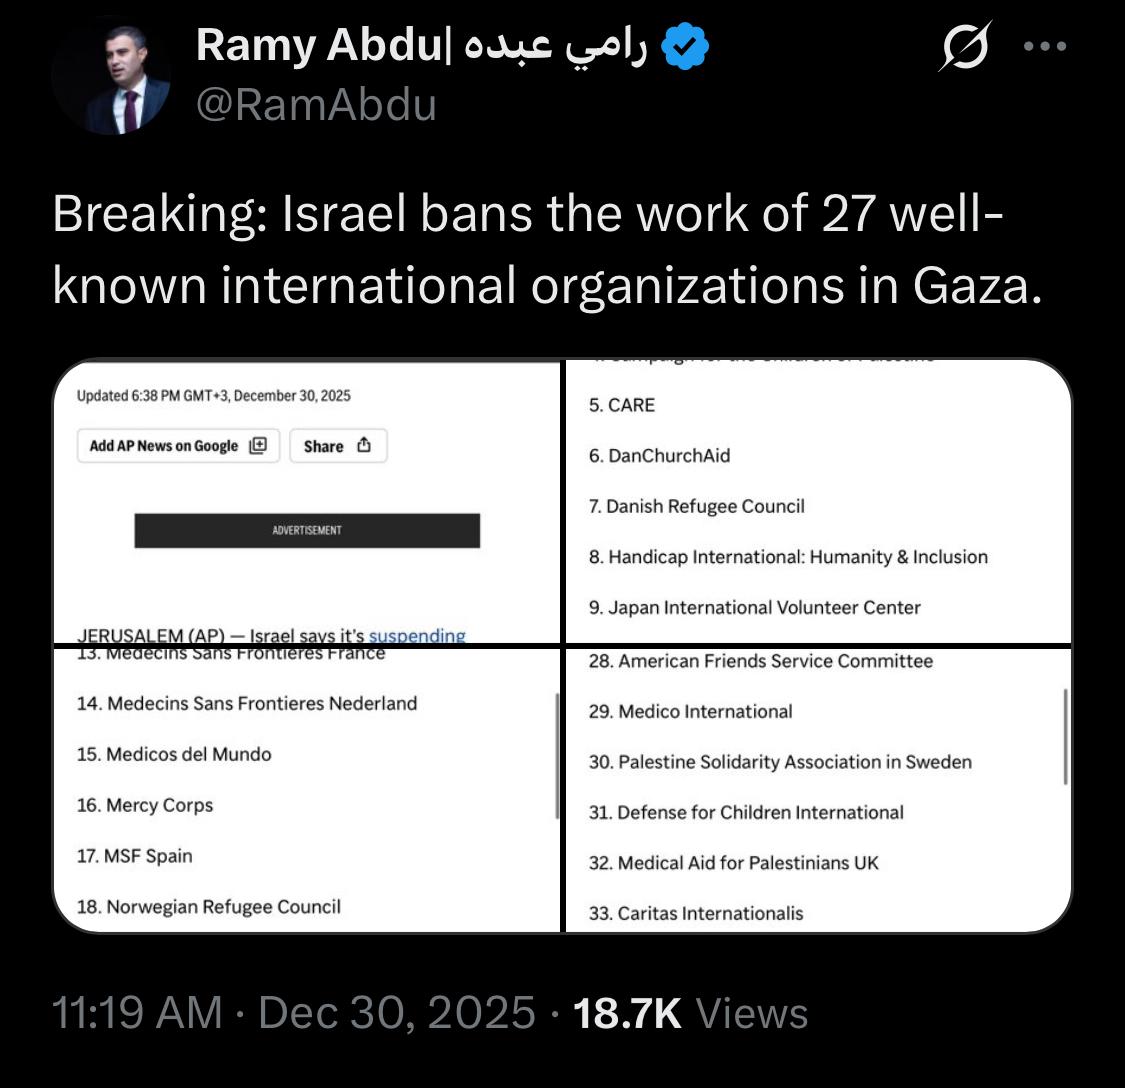Open the bottom-left image listing Mercy Corps
The image size is (1125, 1088).
[308, 790]
